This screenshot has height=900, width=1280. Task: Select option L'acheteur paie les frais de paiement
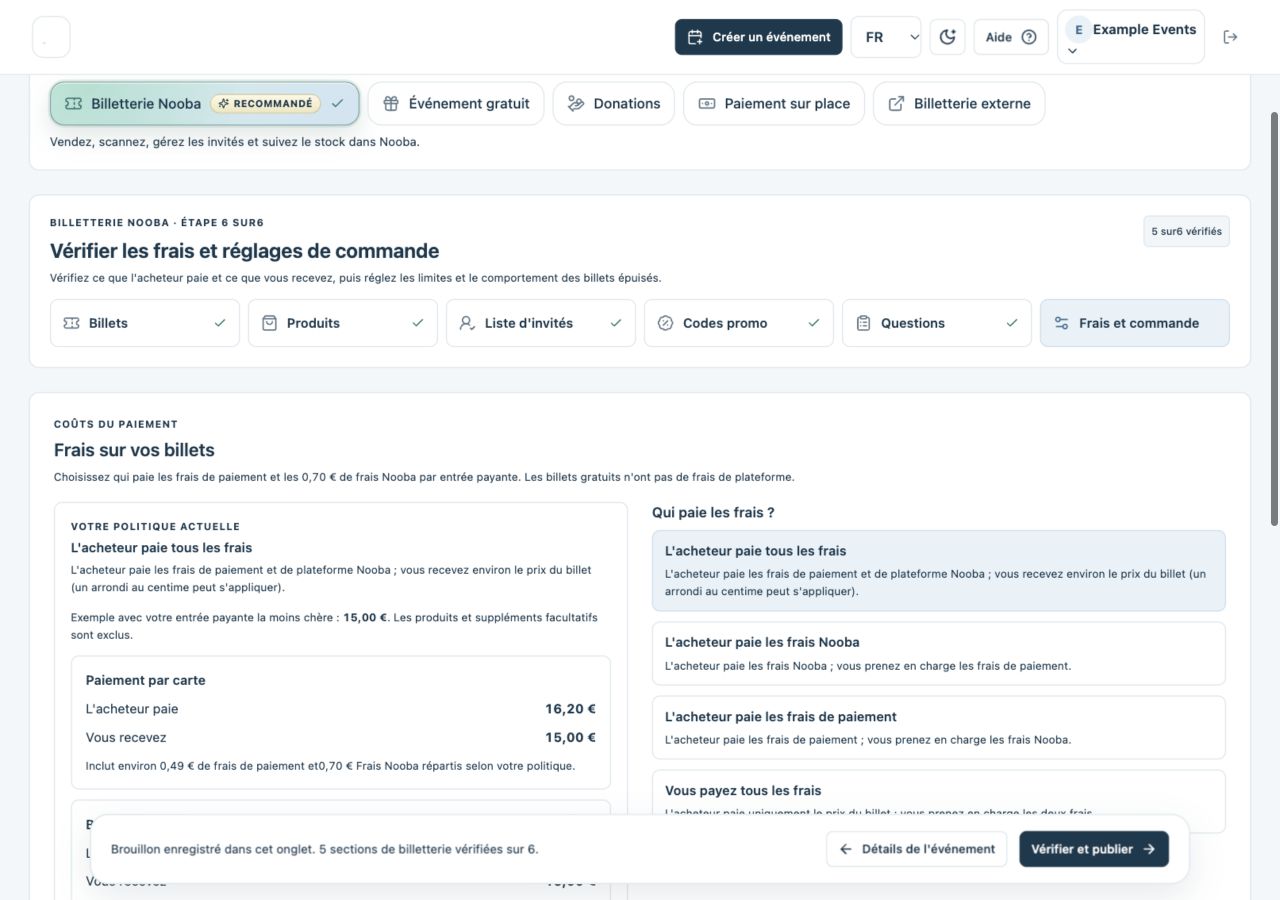click(938, 727)
